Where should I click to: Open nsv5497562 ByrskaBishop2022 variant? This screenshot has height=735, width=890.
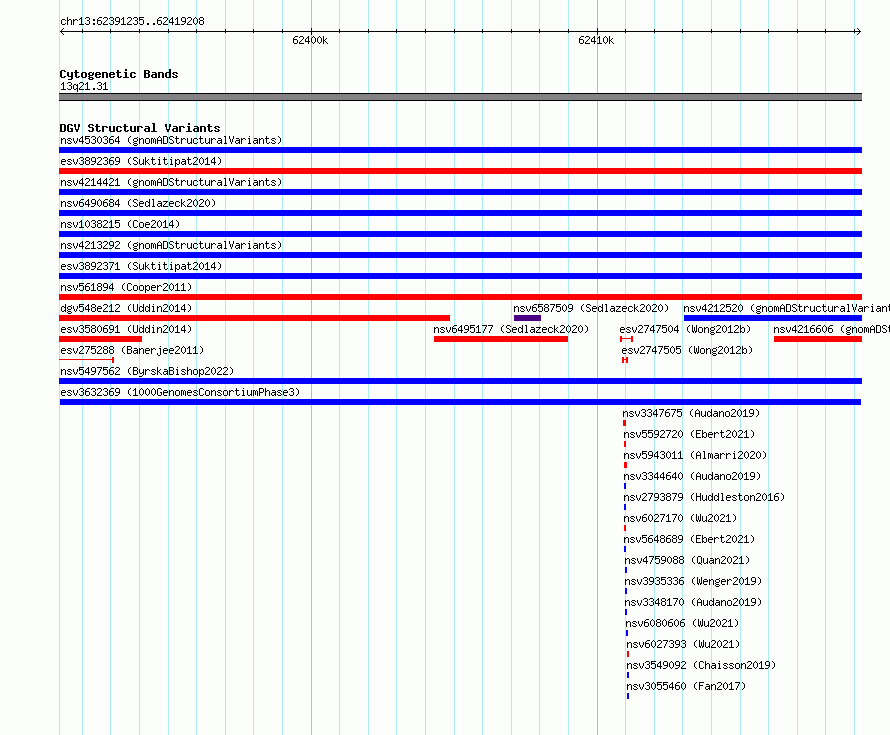147,371
